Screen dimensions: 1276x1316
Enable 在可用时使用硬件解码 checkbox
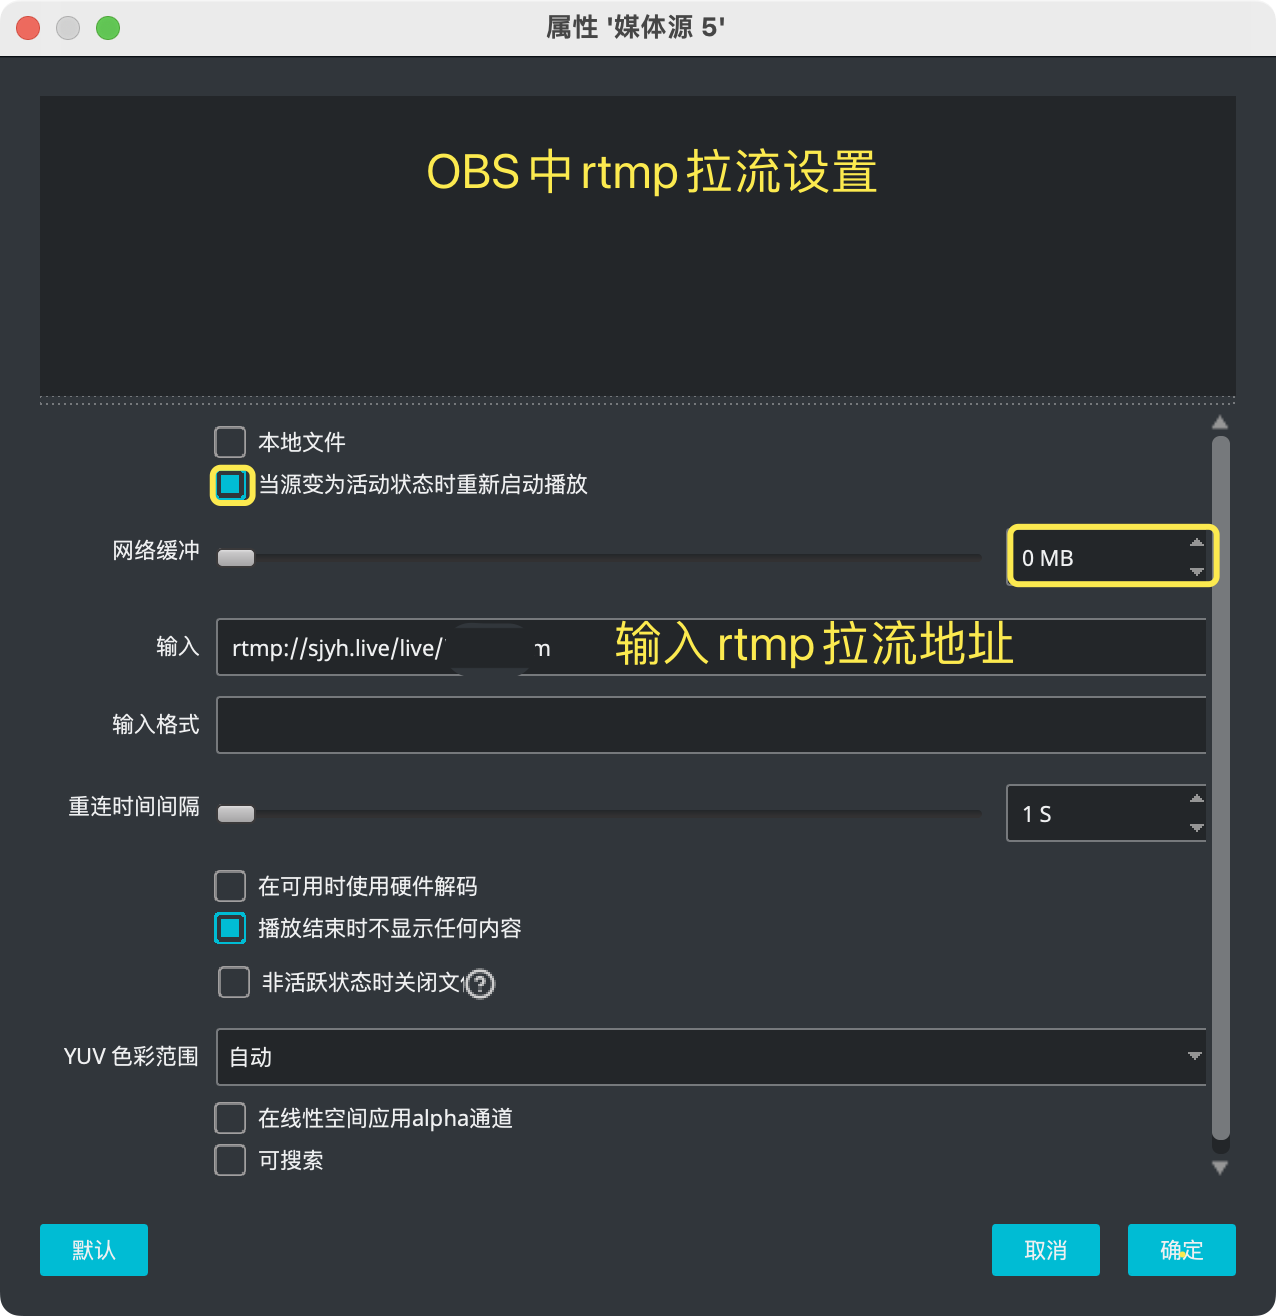(x=230, y=886)
